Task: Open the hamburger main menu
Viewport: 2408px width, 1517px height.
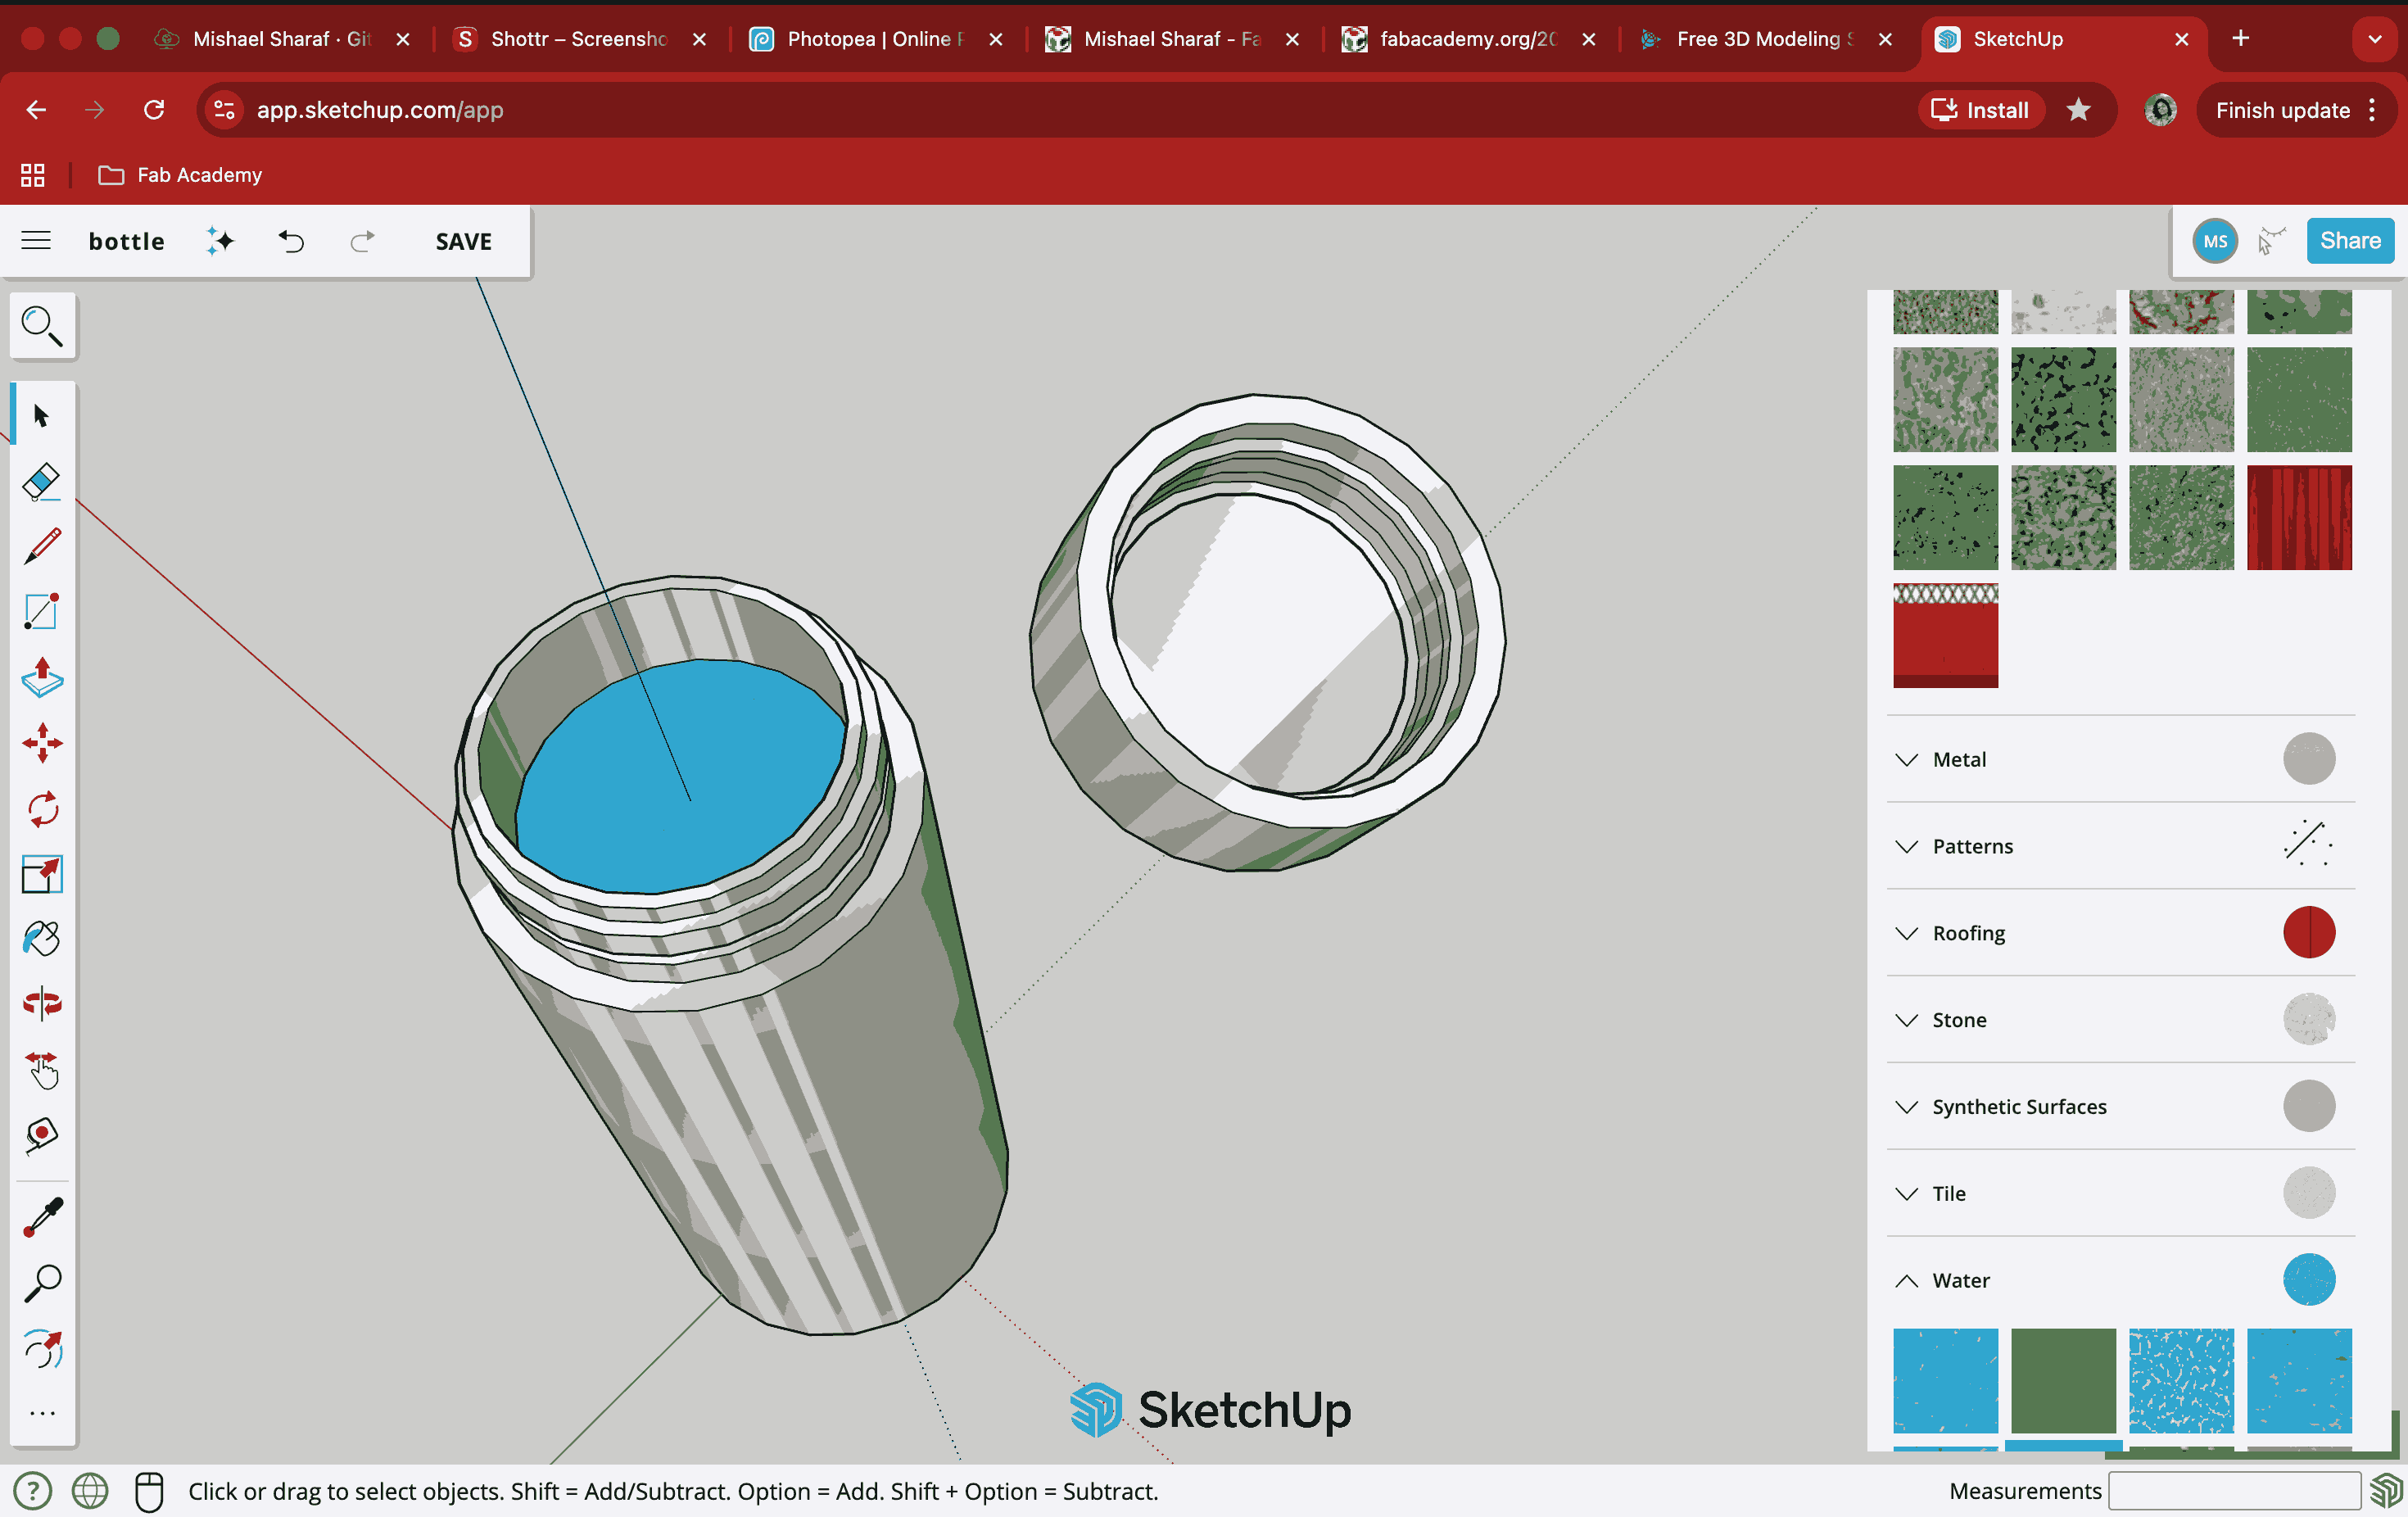Action: click(x=36, y=241)
